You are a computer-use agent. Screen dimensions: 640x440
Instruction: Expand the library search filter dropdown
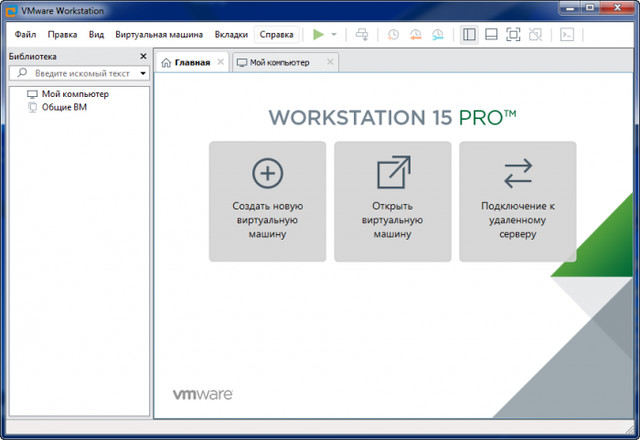(x=143, y=74)
